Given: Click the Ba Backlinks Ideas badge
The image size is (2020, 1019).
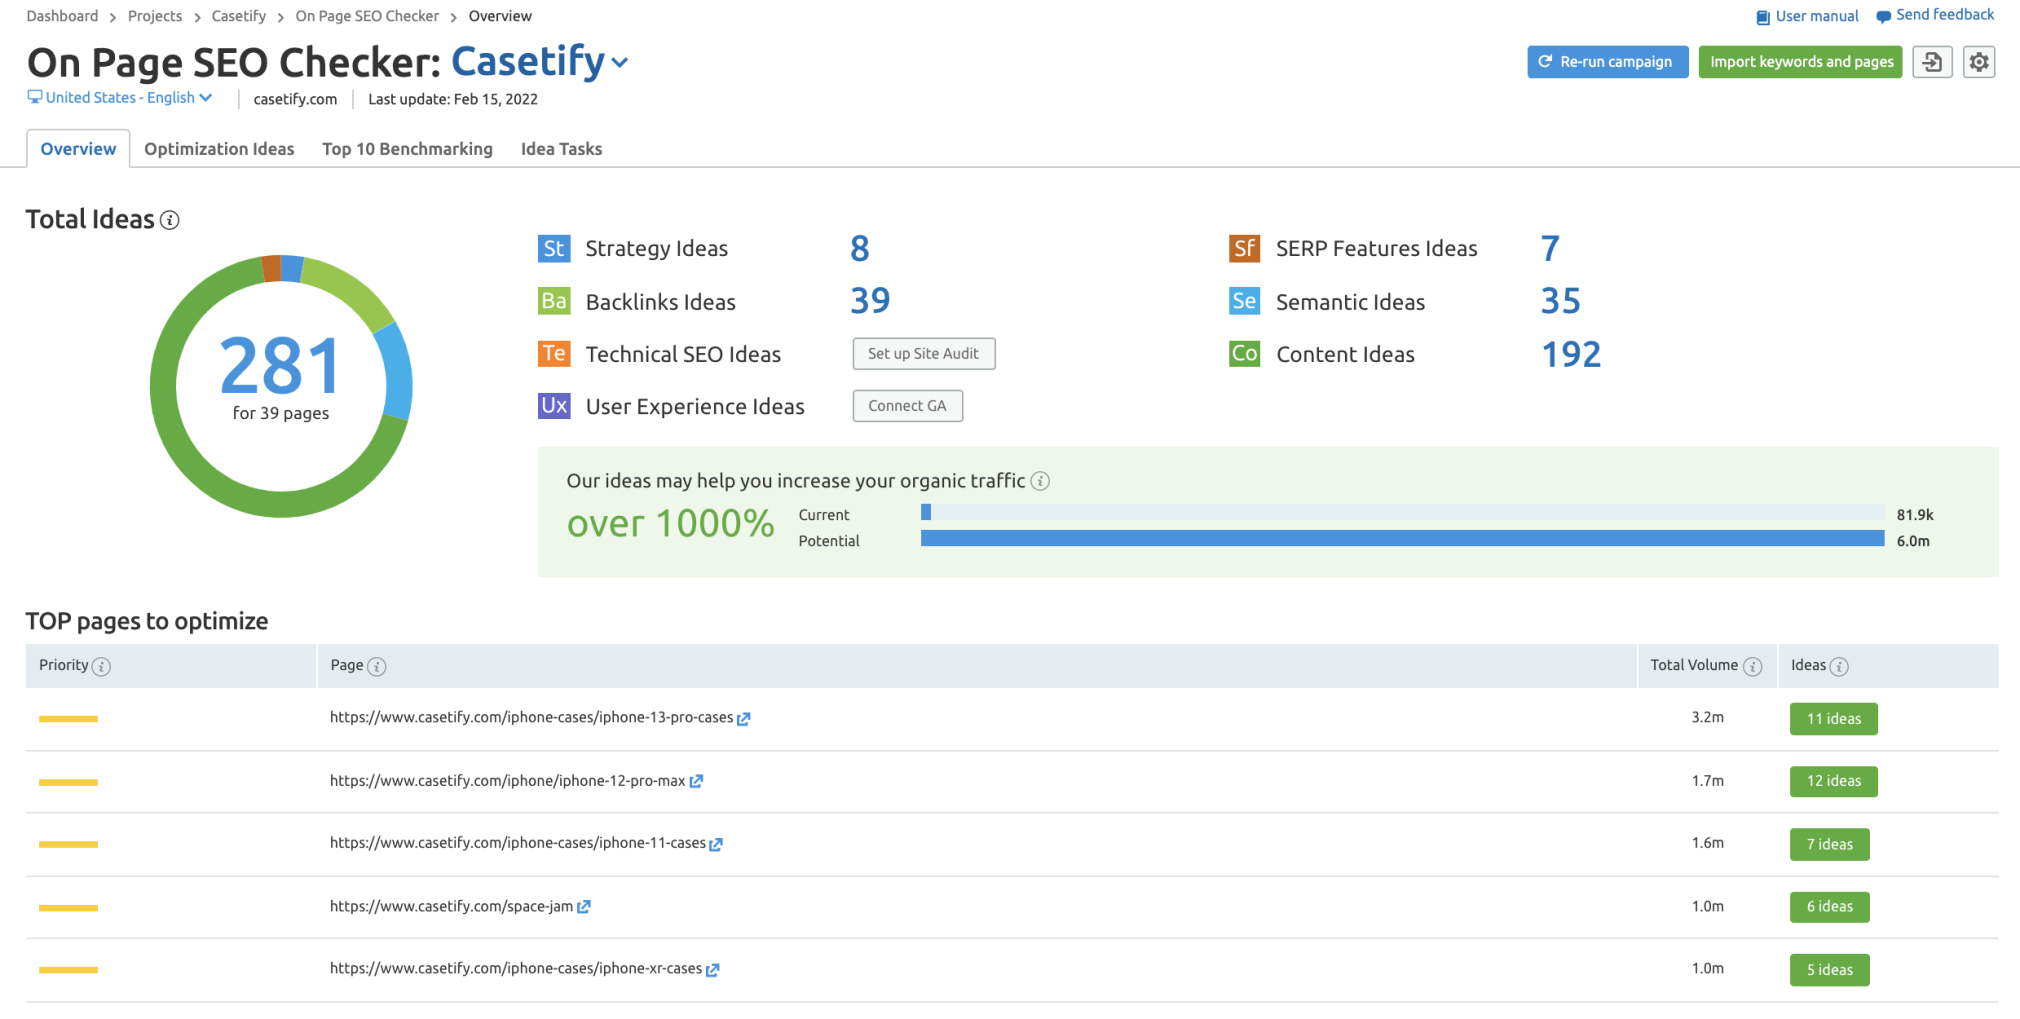Looking at the screenshot, I should [554, 301].
